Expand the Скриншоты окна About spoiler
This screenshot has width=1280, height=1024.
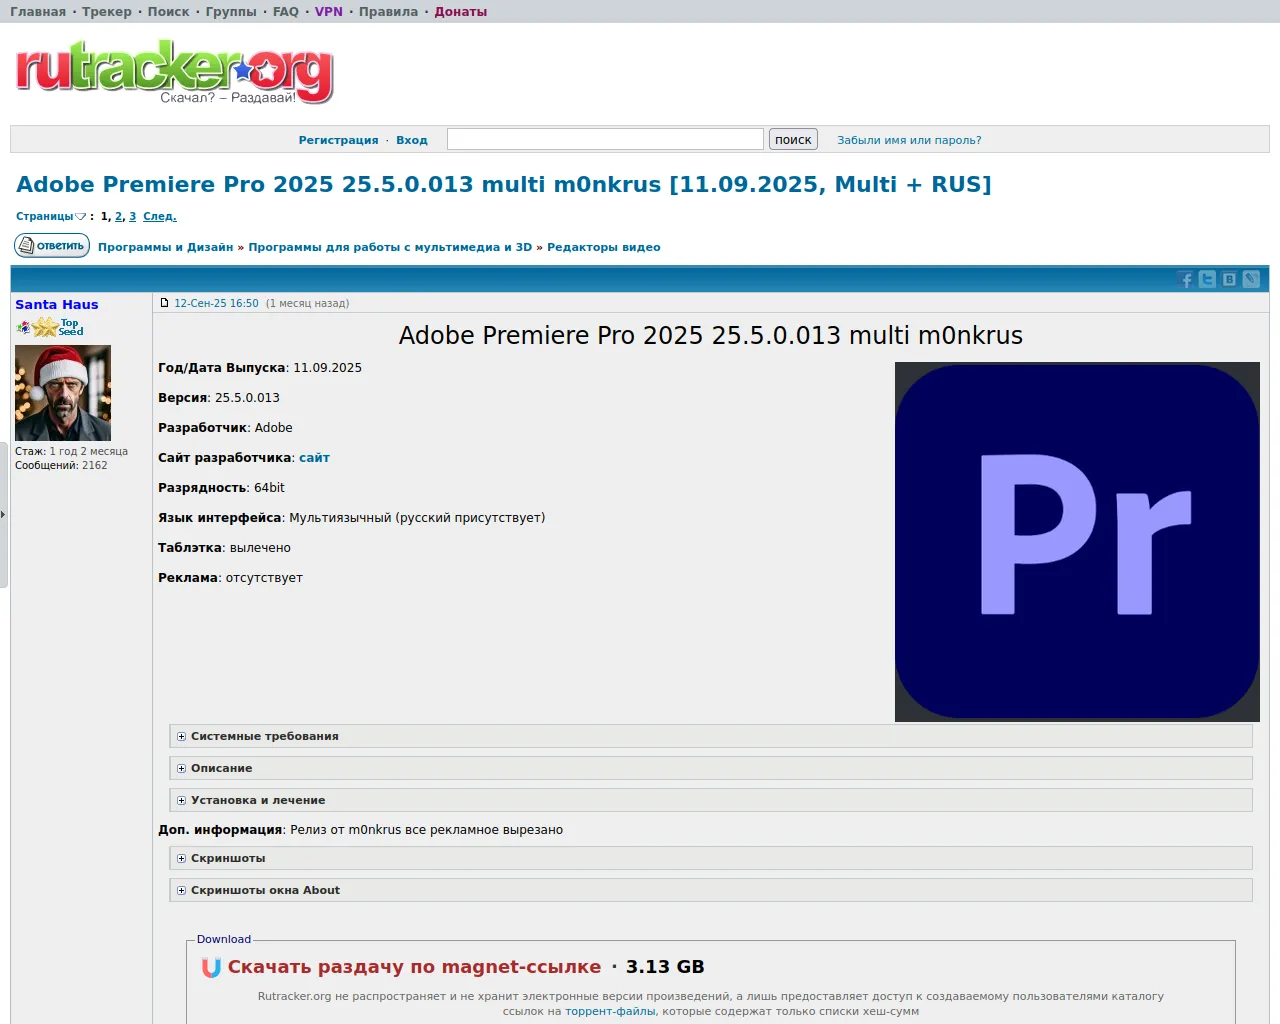pyautogui.click(x=711, y=890)
